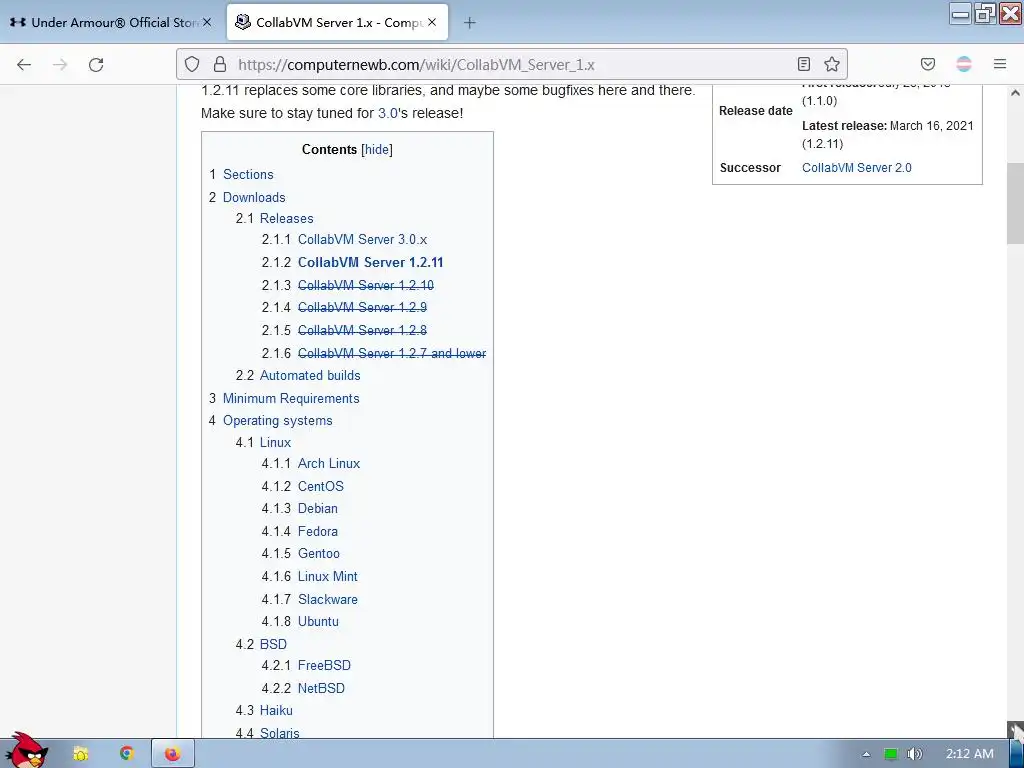Click the vertical scrollbar thumb
The height and width of the screenshot is (768, 1024).
1015,202
